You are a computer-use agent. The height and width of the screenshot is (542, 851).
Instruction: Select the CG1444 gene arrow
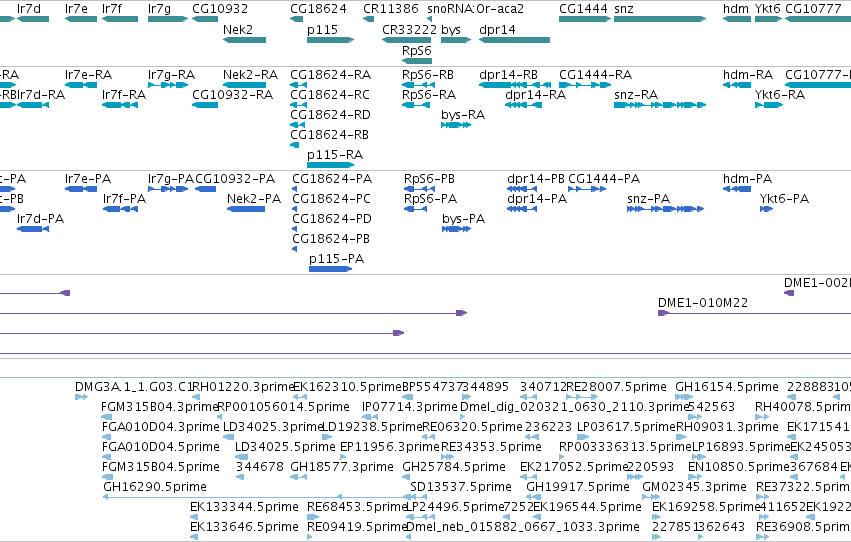pyautogui.click(x=585, y=19)
